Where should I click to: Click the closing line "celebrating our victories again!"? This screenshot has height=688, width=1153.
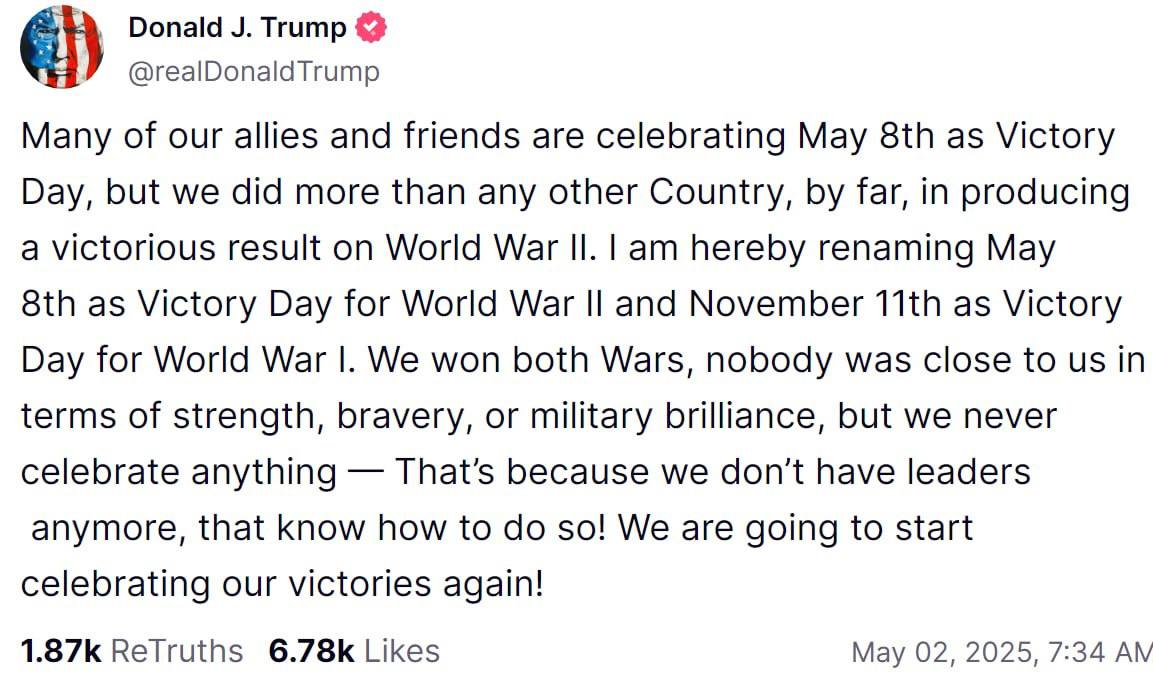pyautogui.click(x=282, y=584)
